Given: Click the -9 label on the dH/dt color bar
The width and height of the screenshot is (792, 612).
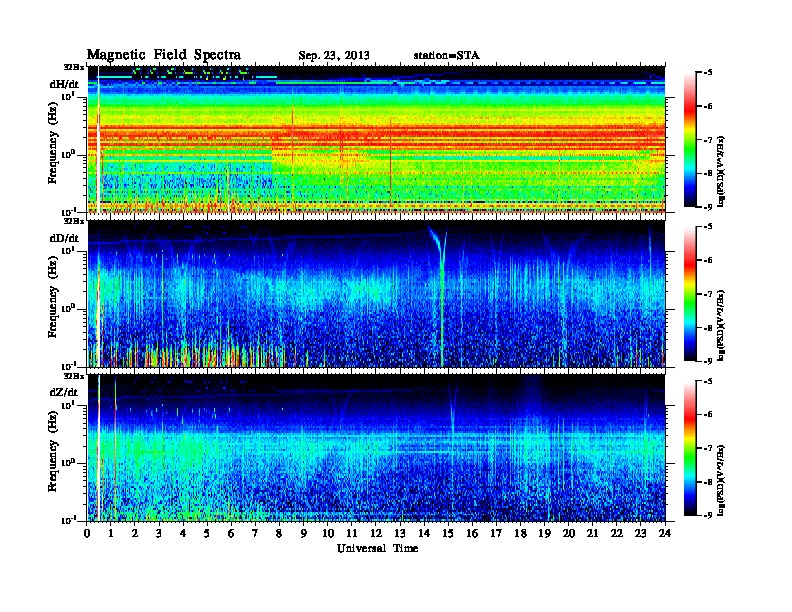Looking at the screenshot, I should (708, 207).
